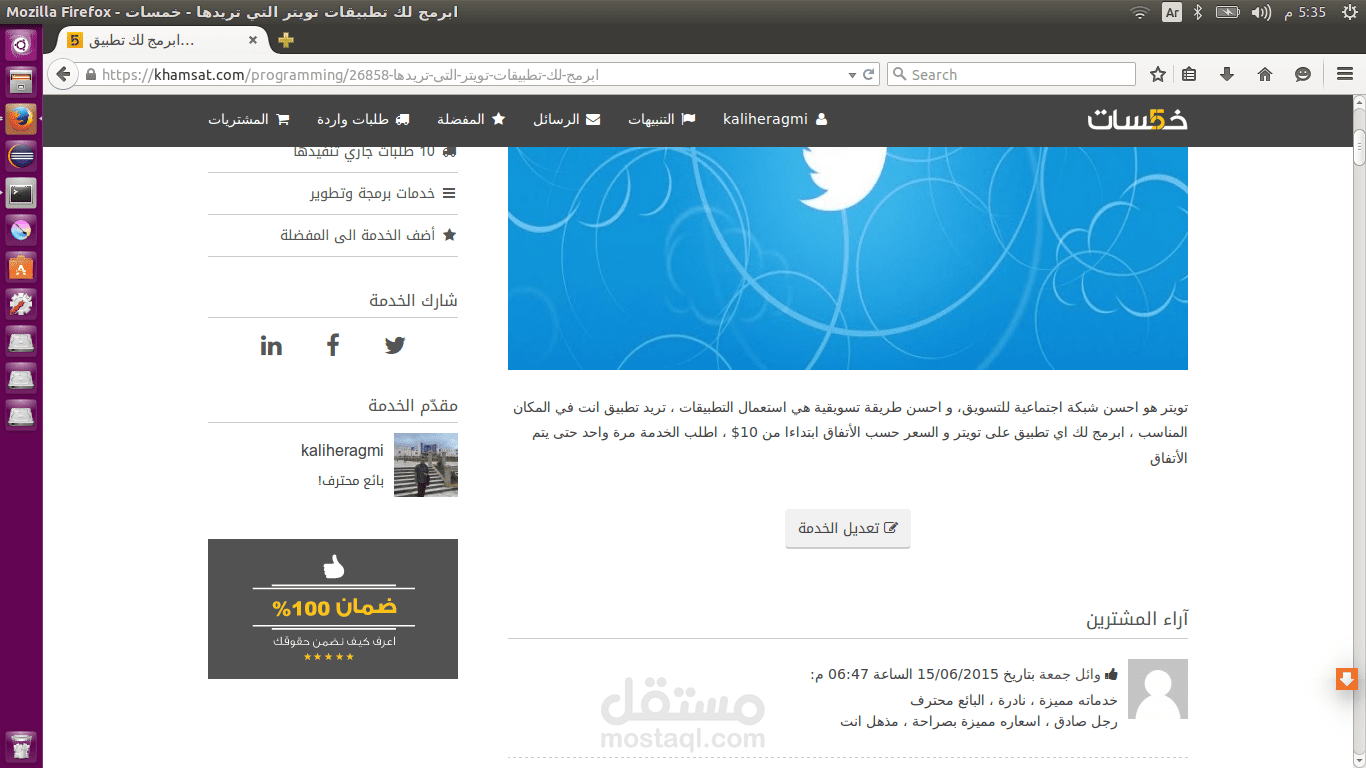Close the khamsat browser tab

[x=253, y=40]
